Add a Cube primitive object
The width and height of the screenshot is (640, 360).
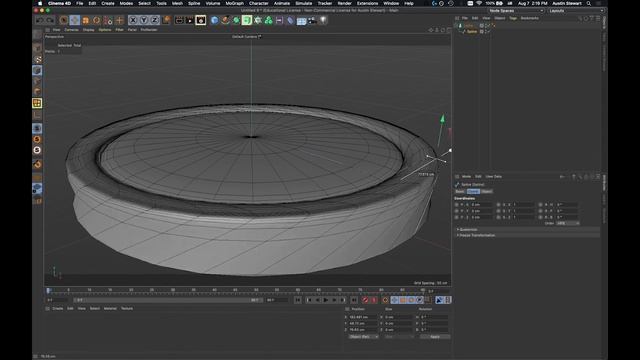[x=215, y=20]
